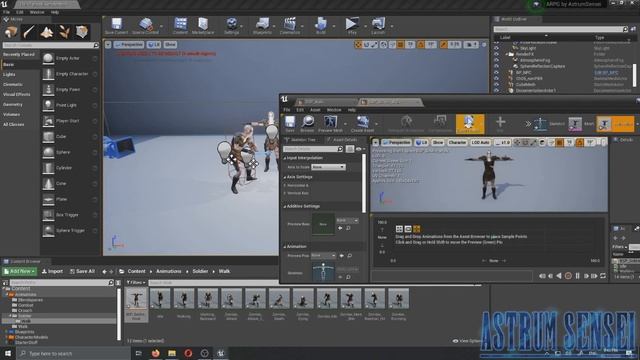Viewport: 640px width, 360px height.
Task: Click the LOD Auto button in preview viewport
Action: click(x=480, y=142)
